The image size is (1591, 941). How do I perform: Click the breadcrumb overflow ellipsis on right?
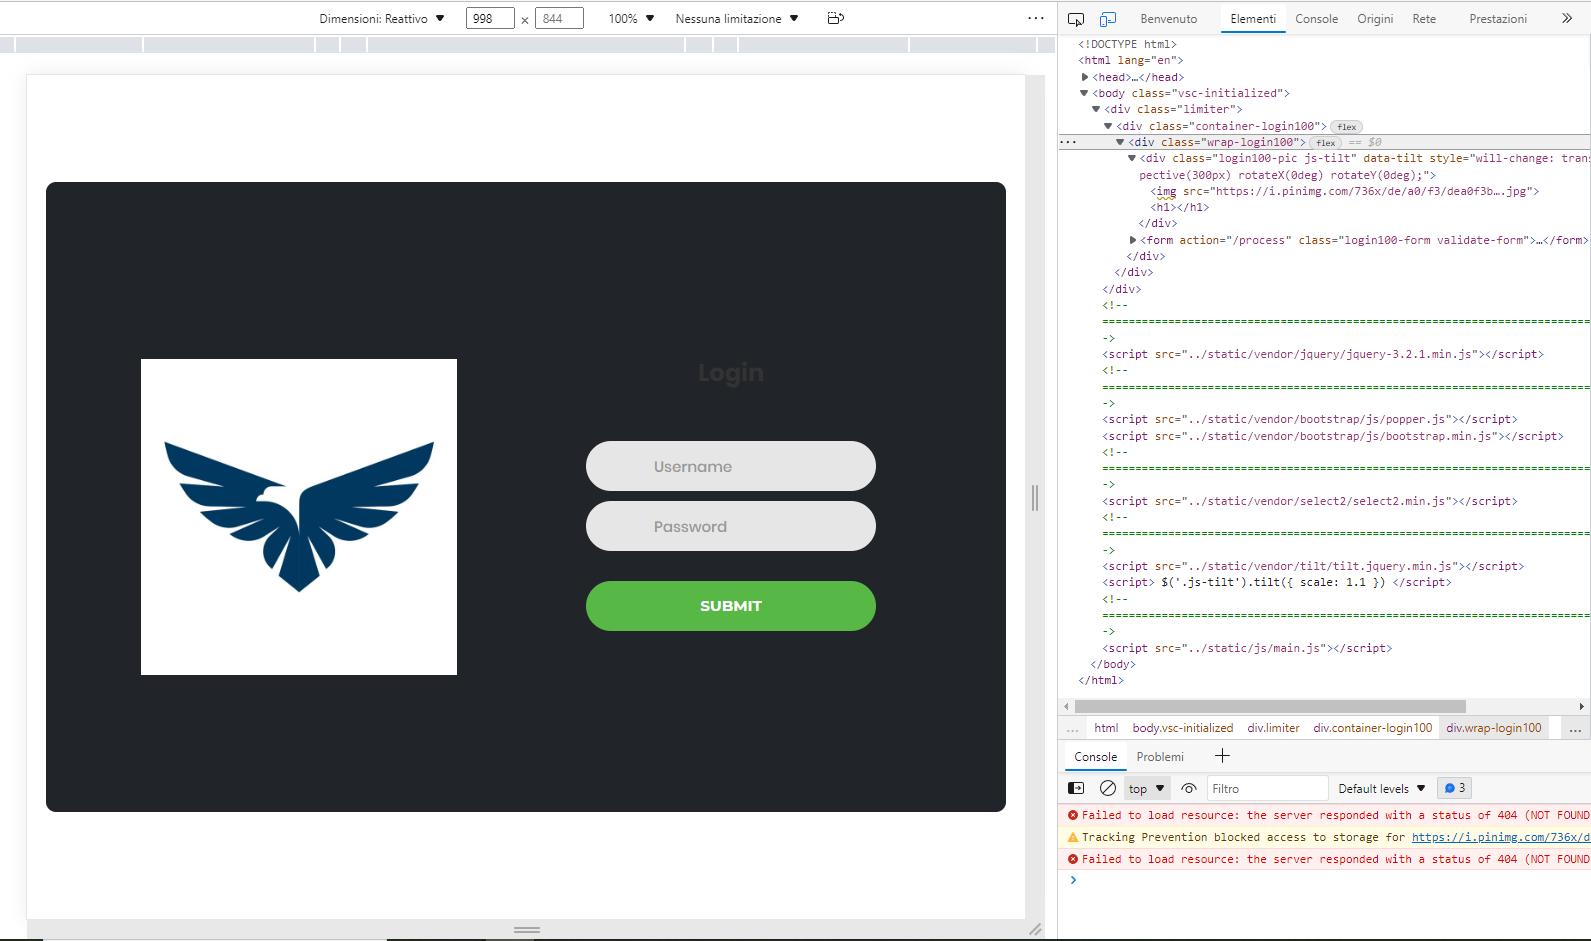tap(1575, 729)
